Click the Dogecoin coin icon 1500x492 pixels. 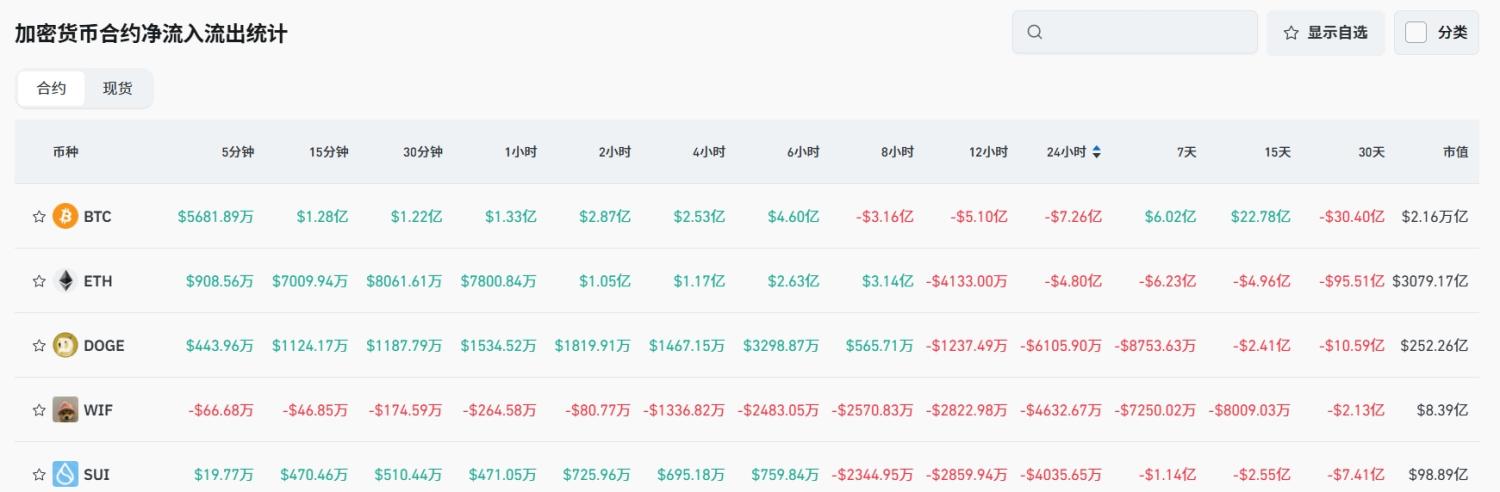point(65,345)
